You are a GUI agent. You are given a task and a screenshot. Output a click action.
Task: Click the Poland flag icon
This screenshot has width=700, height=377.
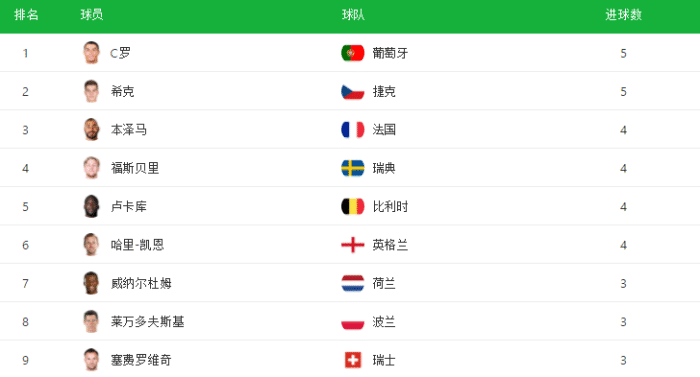pos(353,322)
